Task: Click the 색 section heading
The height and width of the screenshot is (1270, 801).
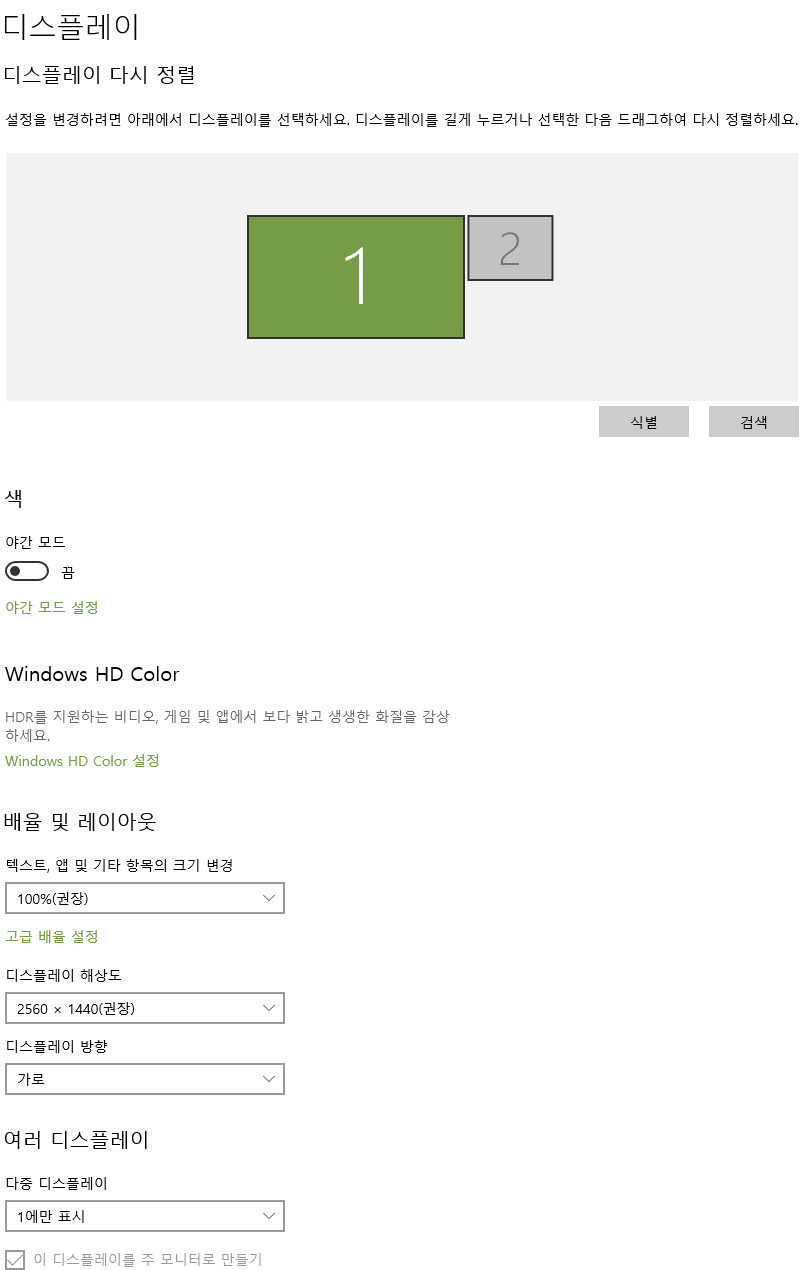Action: click(x=13, y=497)
